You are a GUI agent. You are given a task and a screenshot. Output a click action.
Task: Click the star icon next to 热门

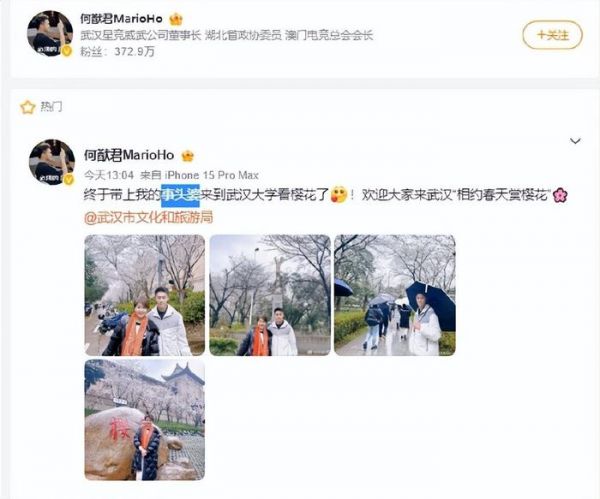(x=28, y=107)
